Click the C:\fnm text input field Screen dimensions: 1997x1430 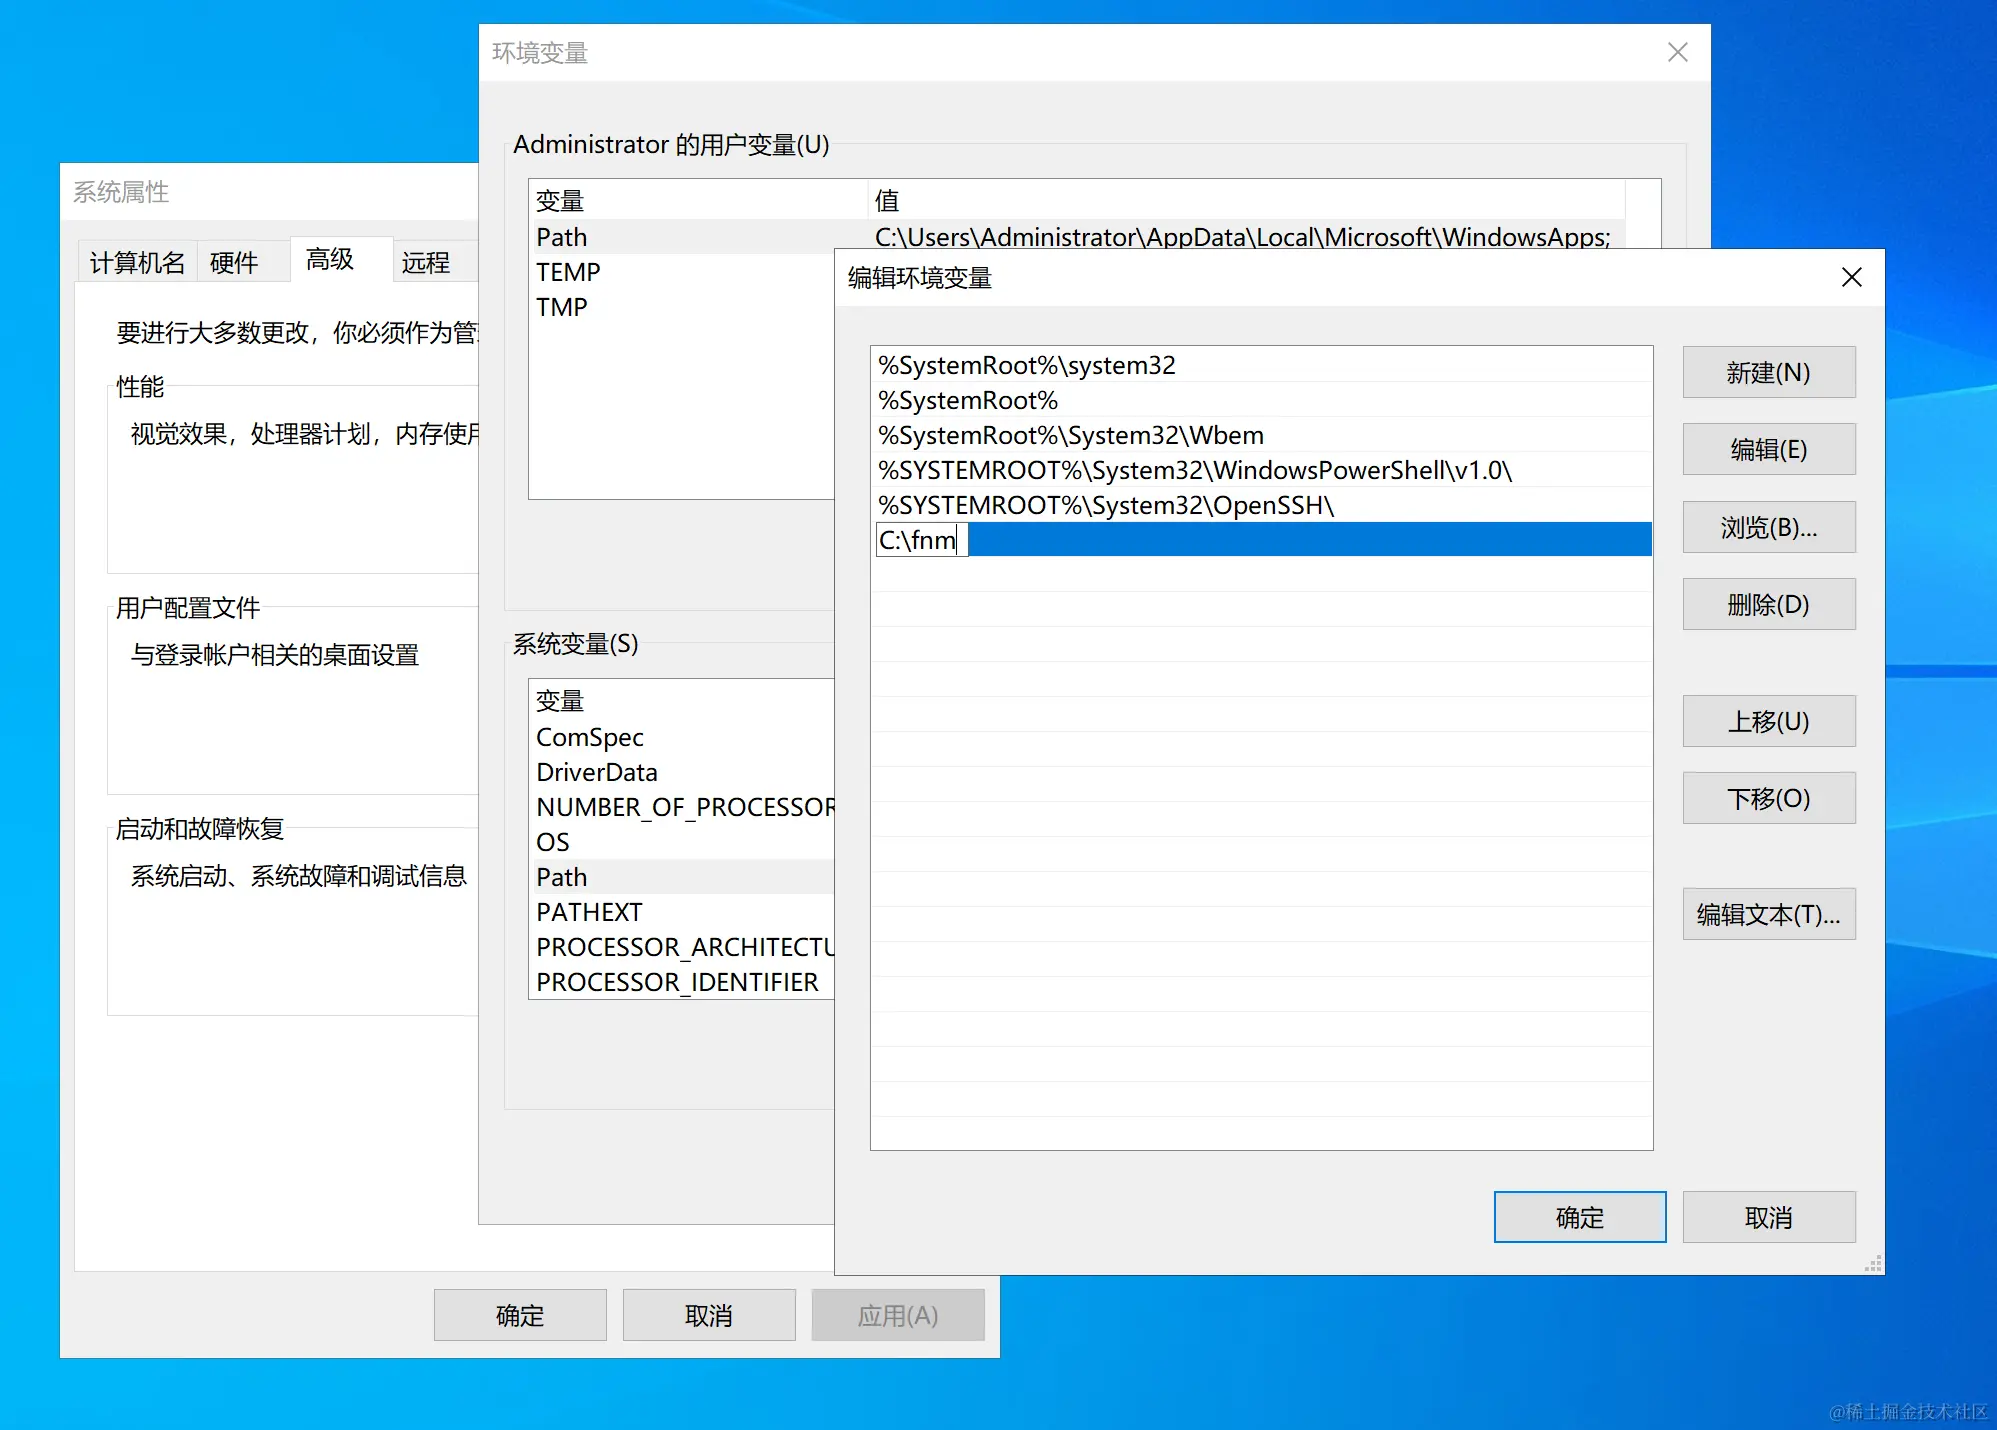pos(920,540)
